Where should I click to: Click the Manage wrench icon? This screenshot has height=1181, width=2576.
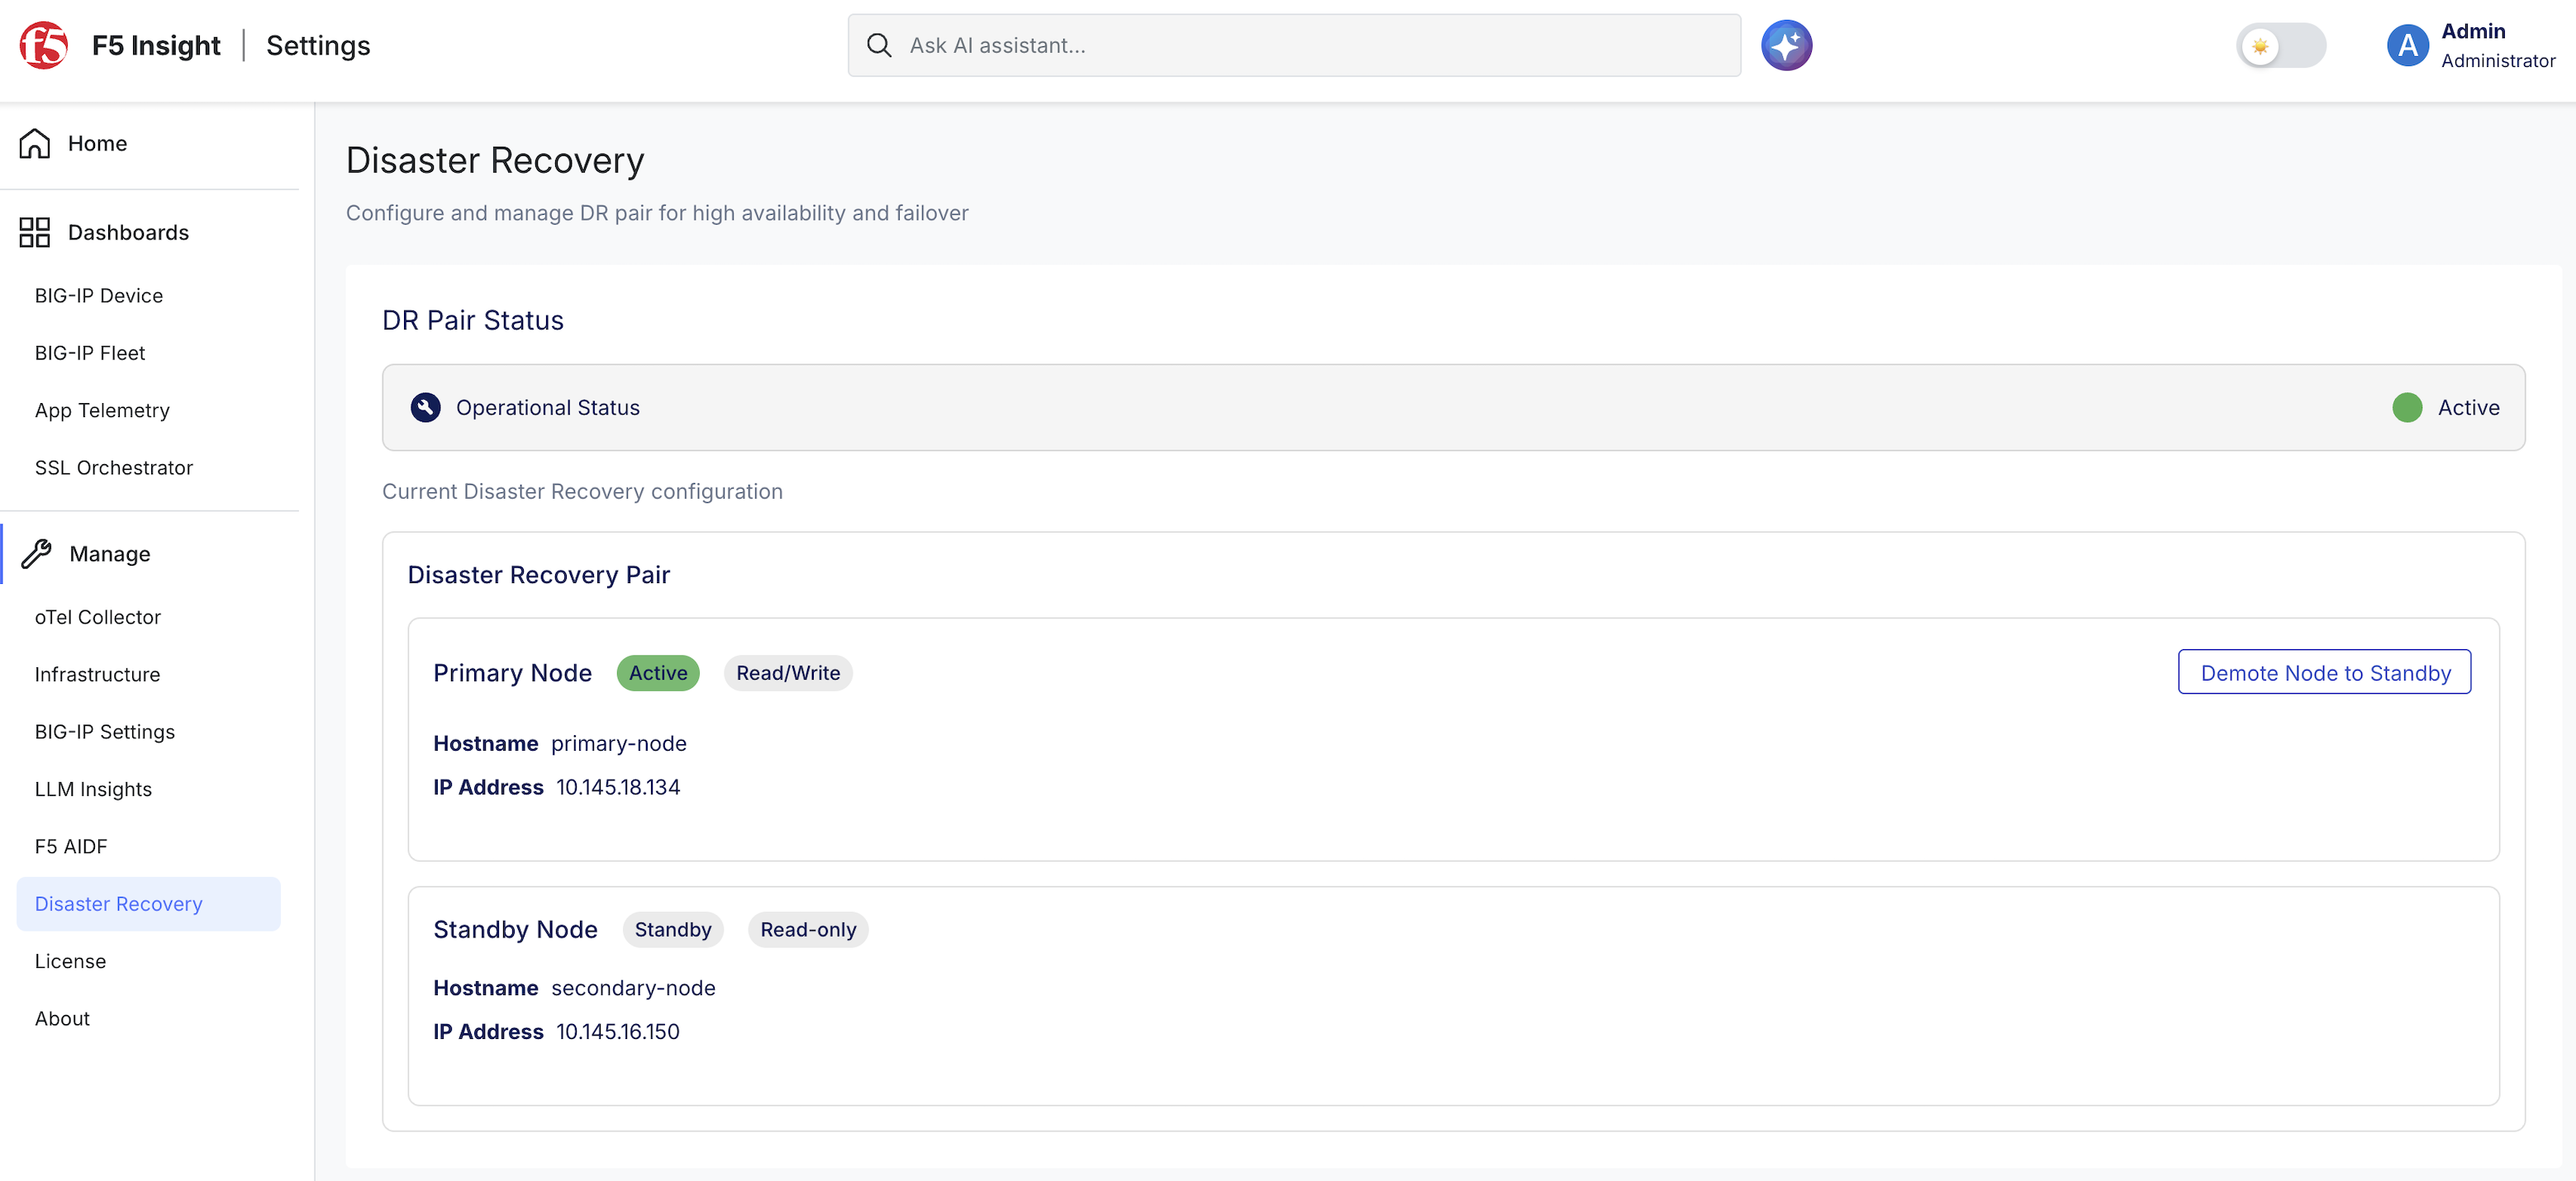point(36,553)
